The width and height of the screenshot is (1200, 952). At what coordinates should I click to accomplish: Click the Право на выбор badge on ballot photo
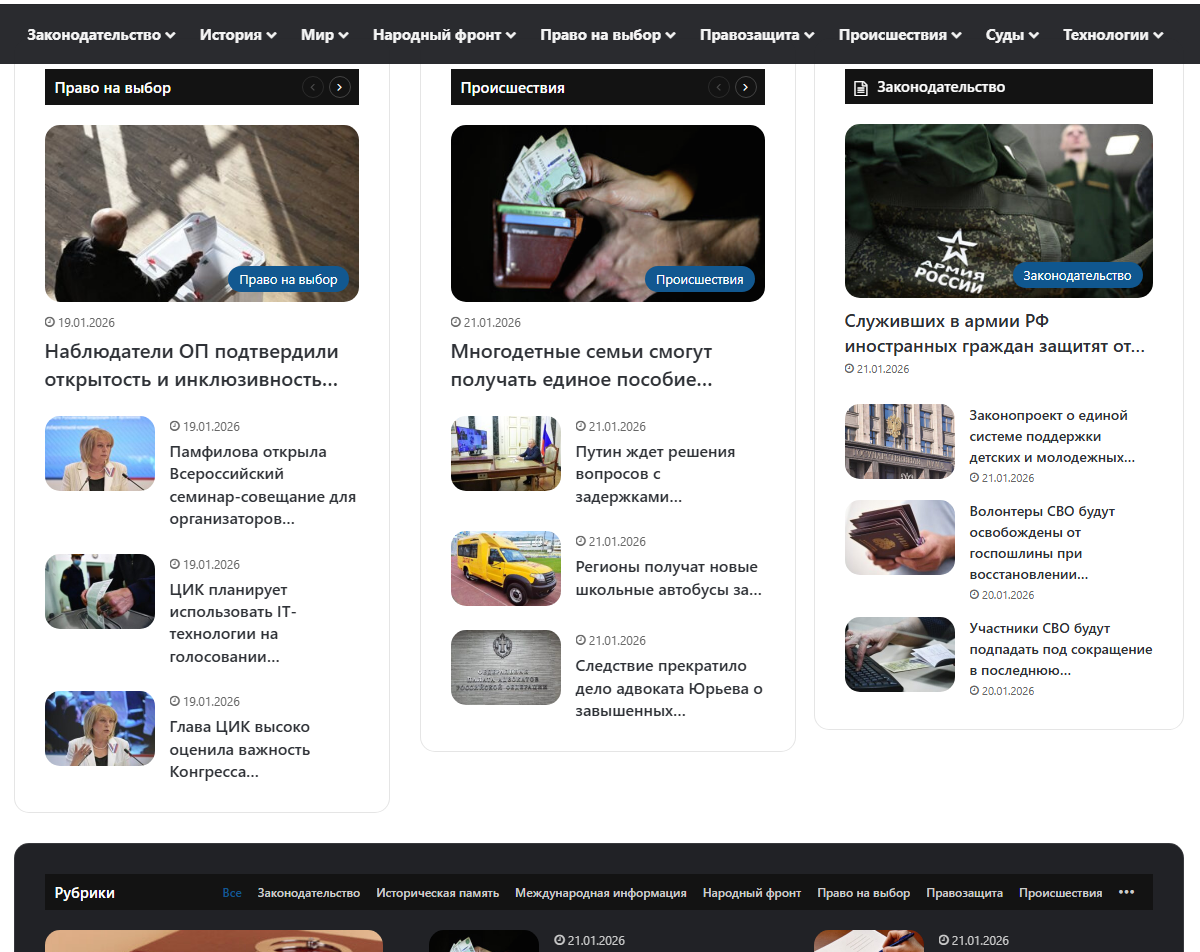pos(288,279)
